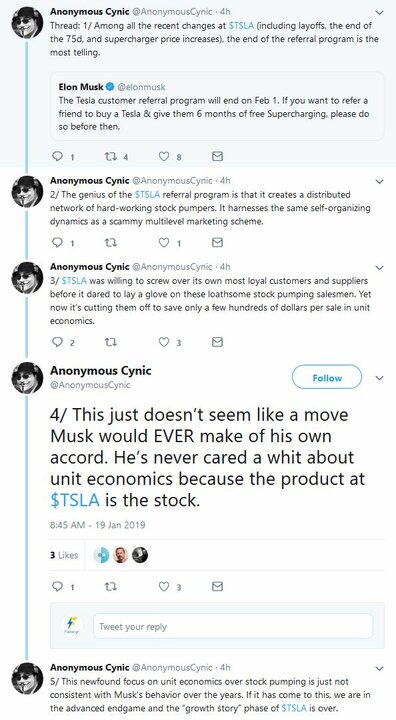Image resolution: width=396 pixels, height=720 pixels.
Task: Retweet tweet 3/ about loyal customers
Action: 111,342
